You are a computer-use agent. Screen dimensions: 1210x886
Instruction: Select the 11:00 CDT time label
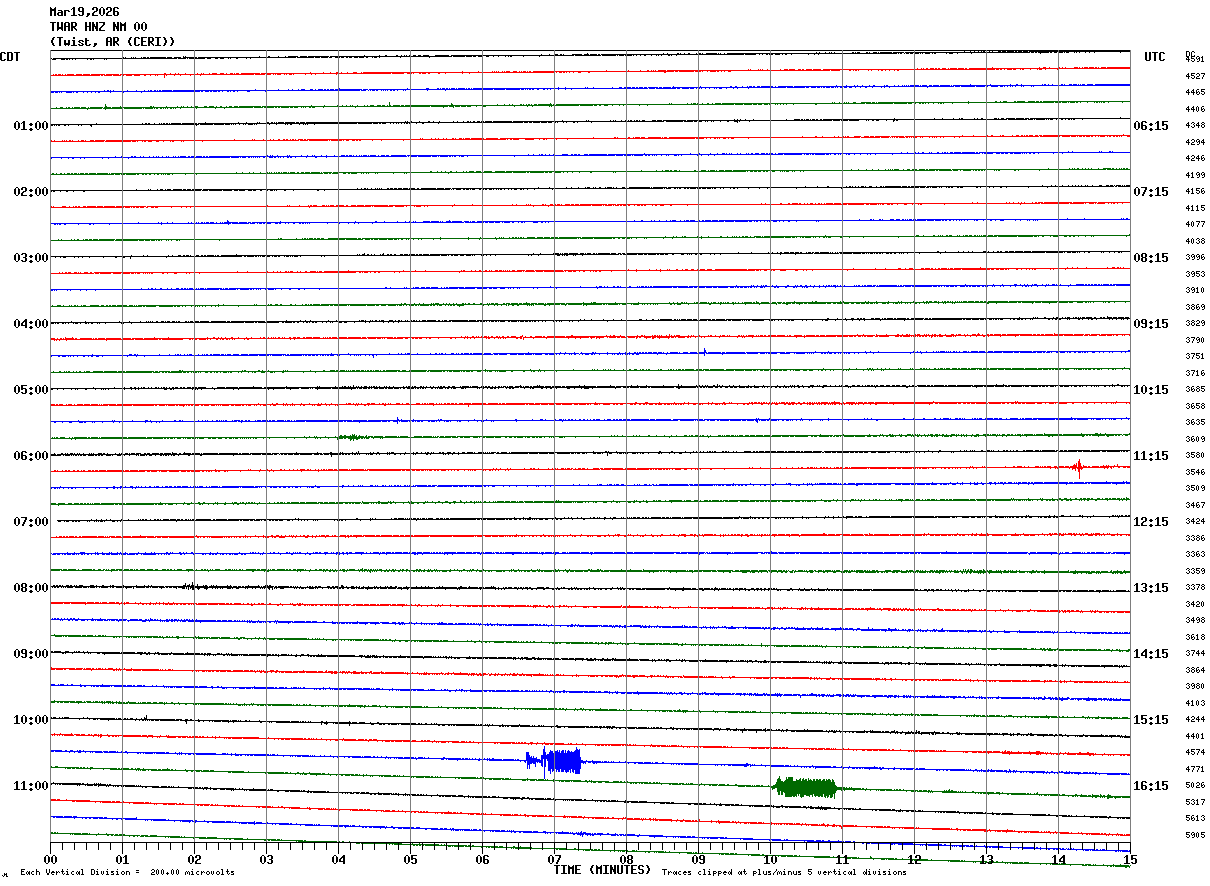(x=30, y=786)
